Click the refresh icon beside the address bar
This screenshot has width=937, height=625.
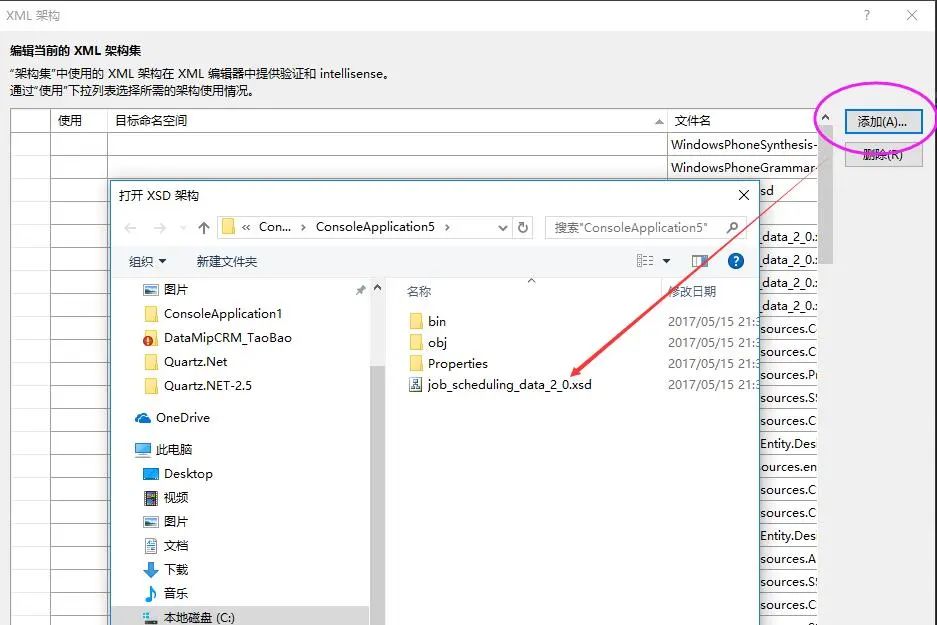tap(524, 227)
